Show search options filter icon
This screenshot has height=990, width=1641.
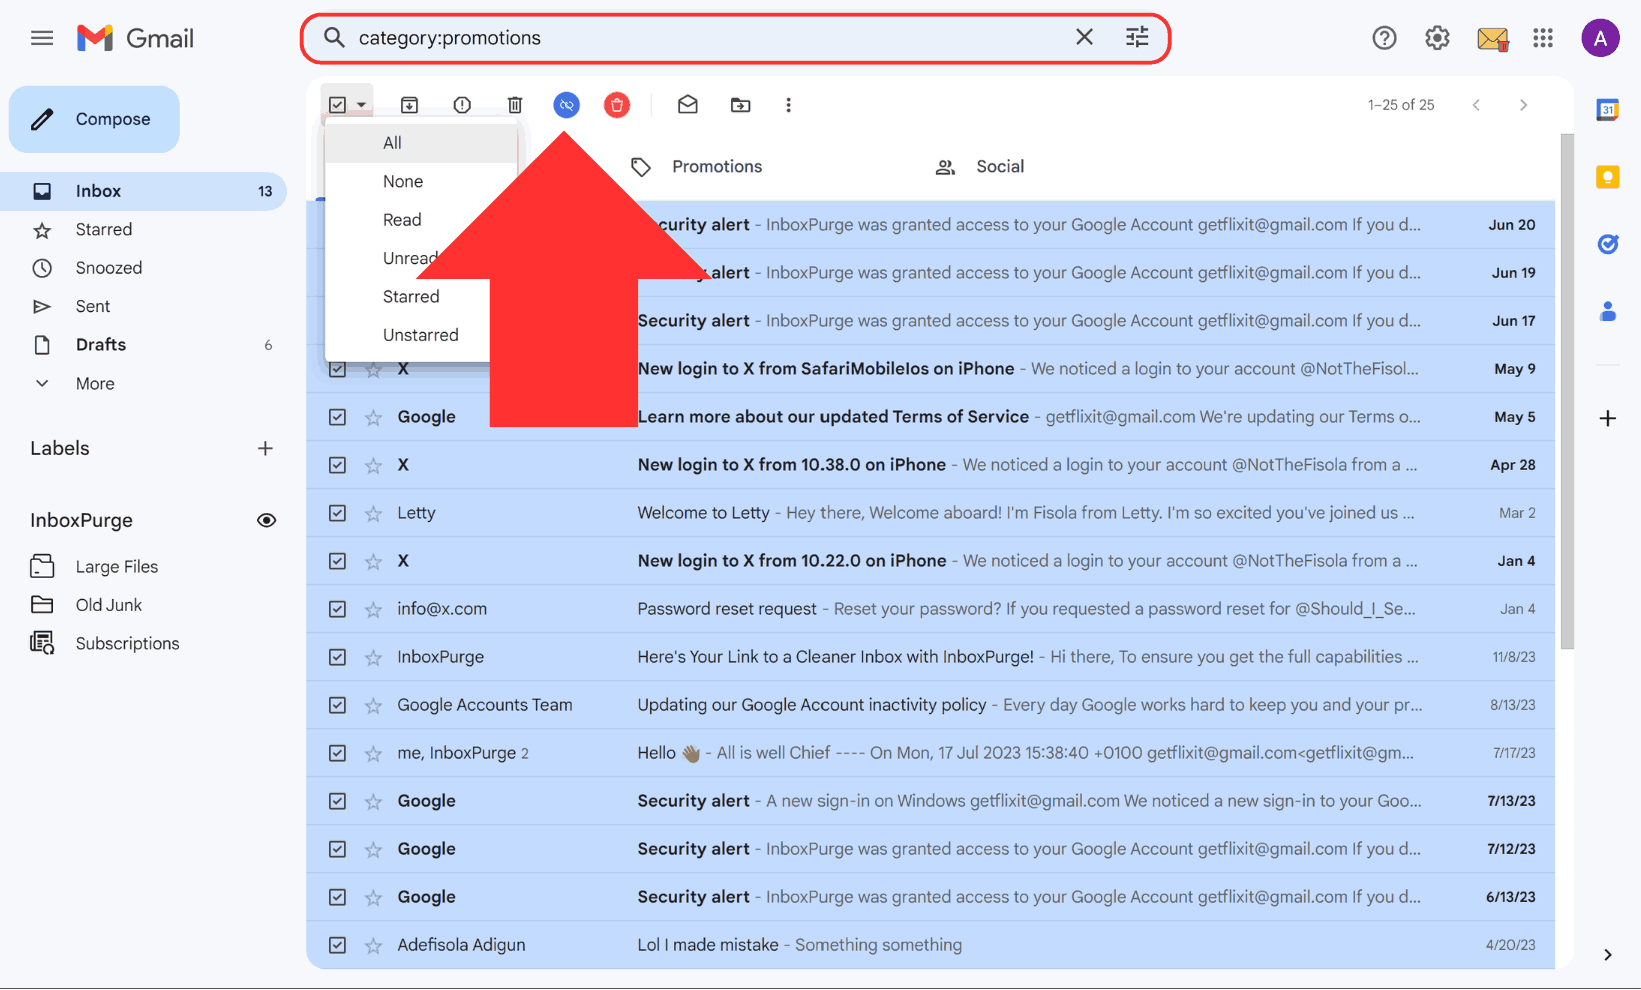(1137, 37)
